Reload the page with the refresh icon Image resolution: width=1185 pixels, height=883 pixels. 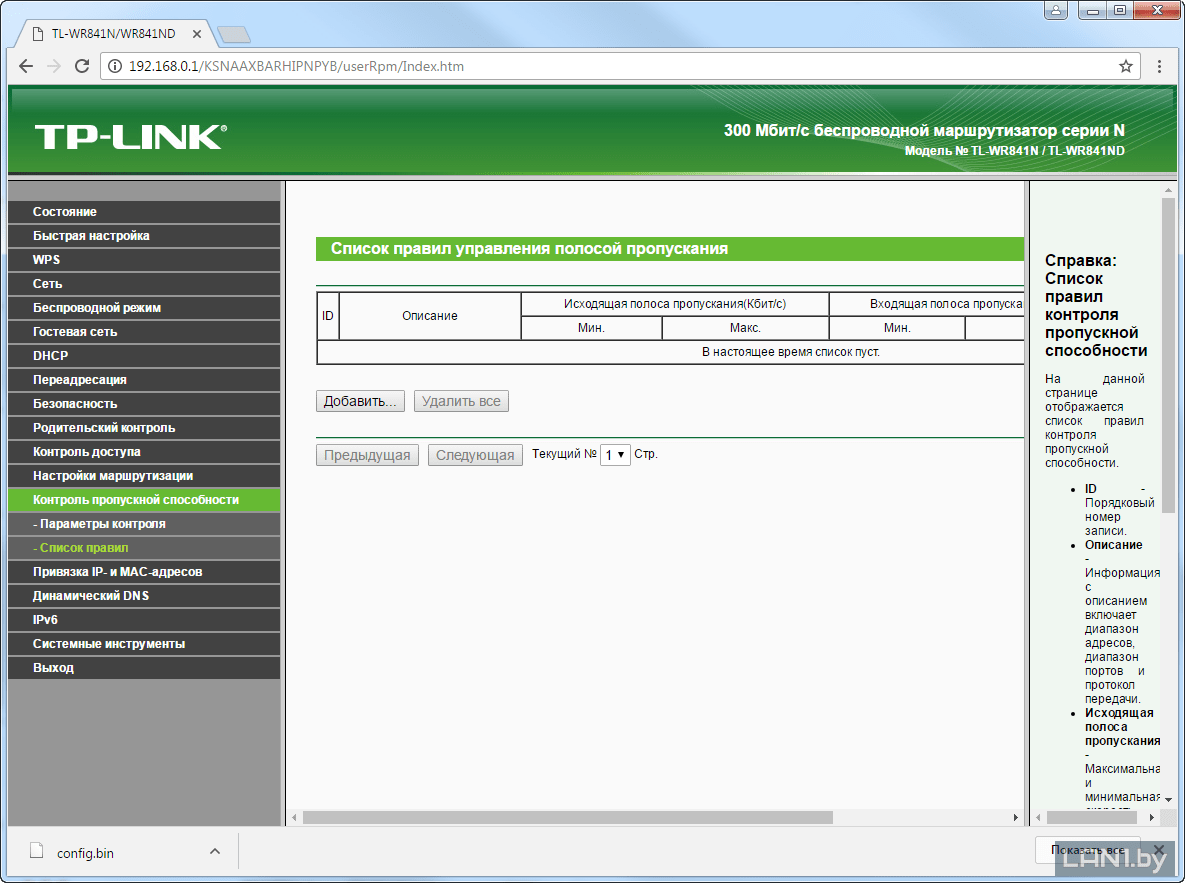82,66
